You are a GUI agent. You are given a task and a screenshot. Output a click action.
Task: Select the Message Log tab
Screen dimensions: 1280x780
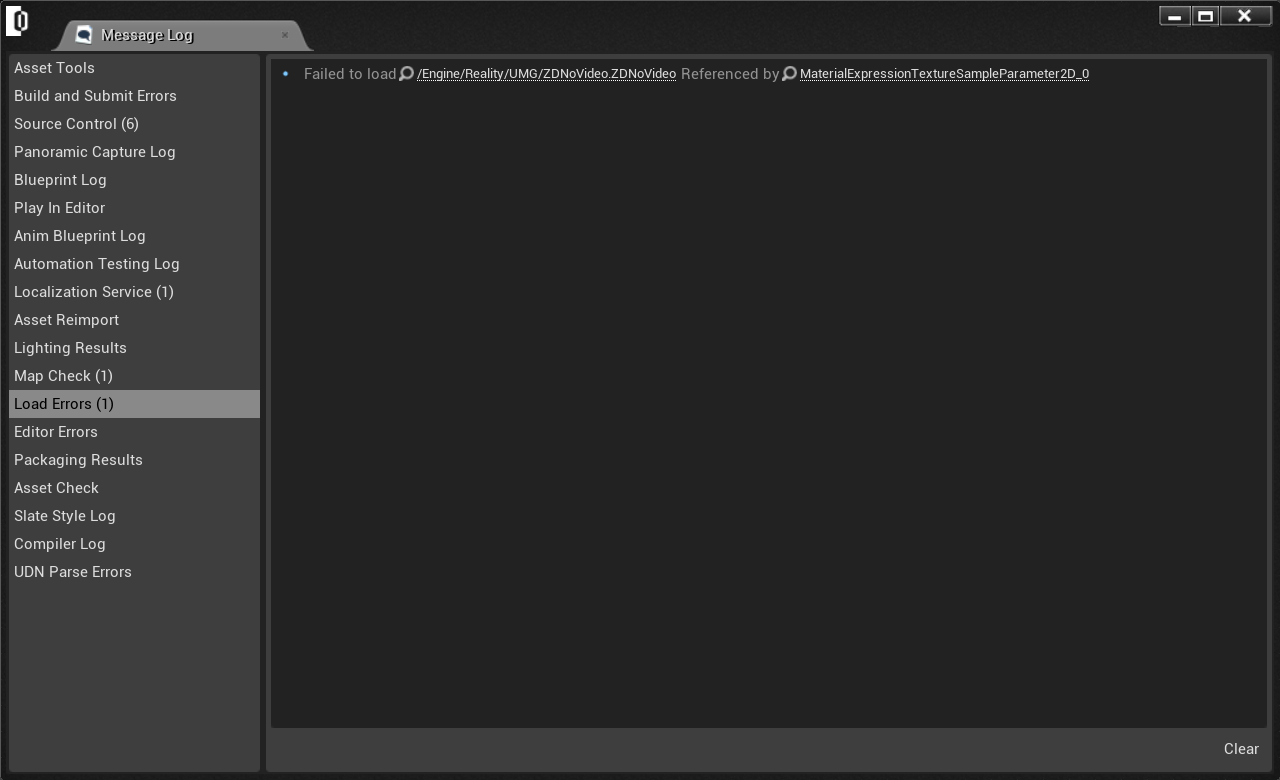147,35
